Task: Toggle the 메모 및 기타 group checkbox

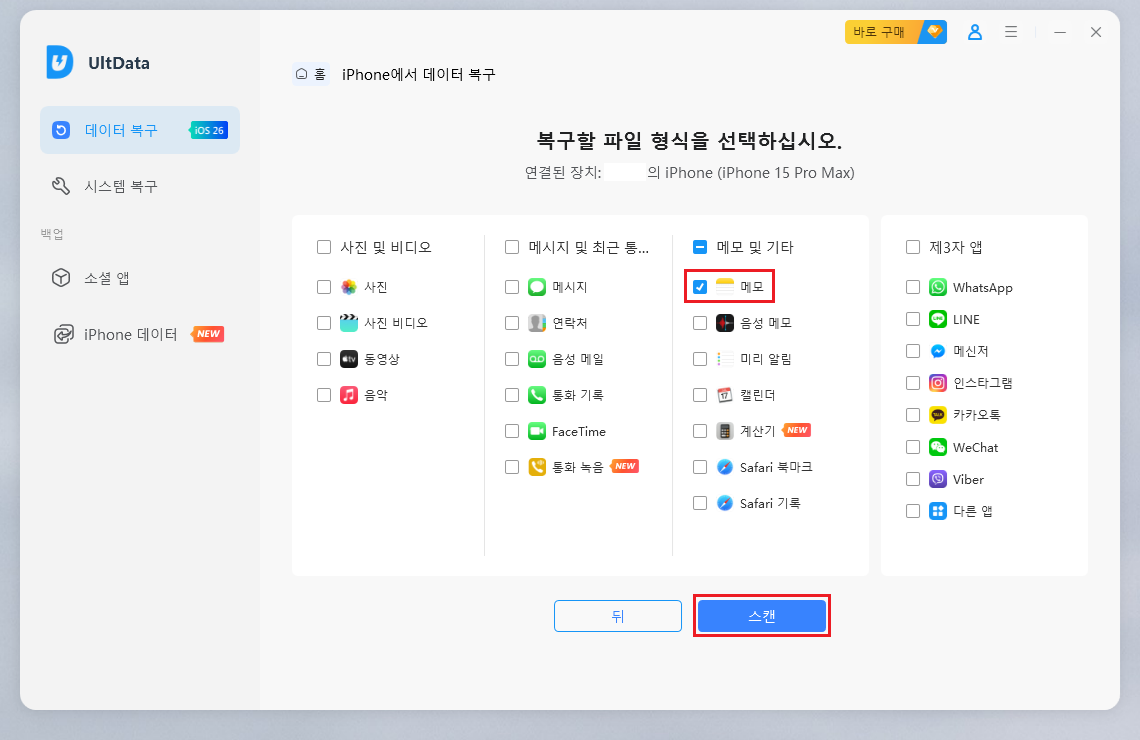Action: tap(700, 247)
